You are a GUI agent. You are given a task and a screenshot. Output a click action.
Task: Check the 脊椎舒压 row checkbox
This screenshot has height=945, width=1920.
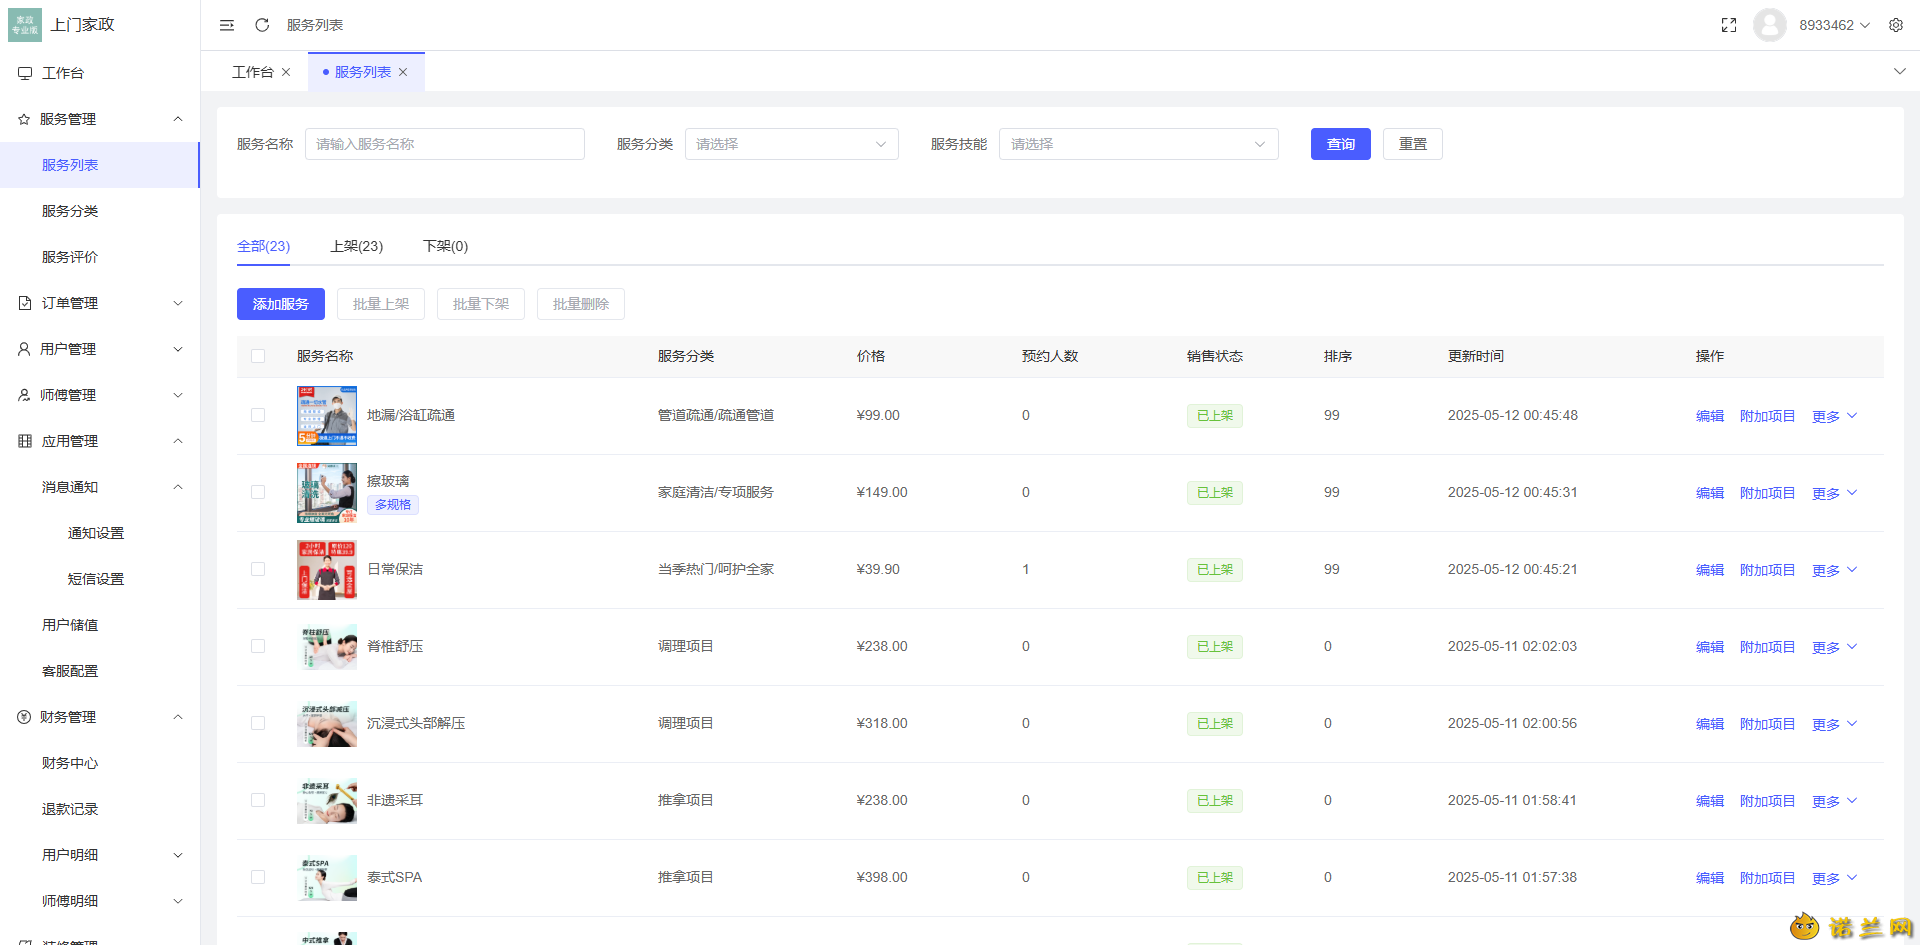(258, 646)
